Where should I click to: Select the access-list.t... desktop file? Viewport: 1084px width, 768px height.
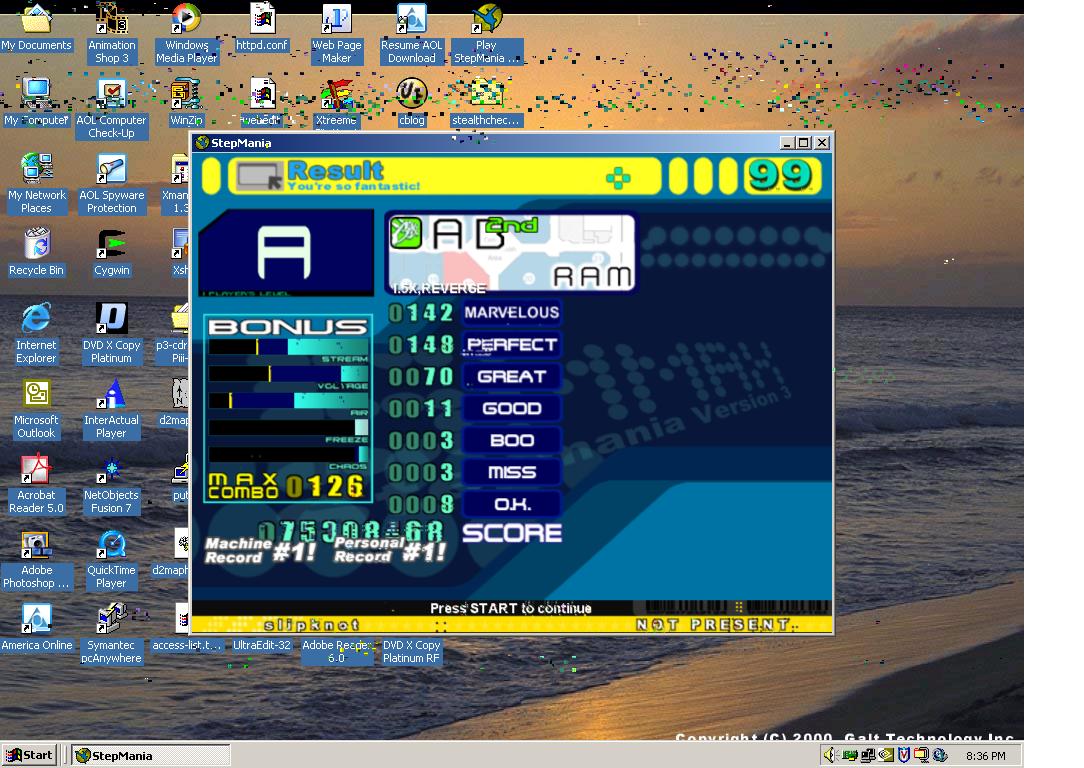187,645
